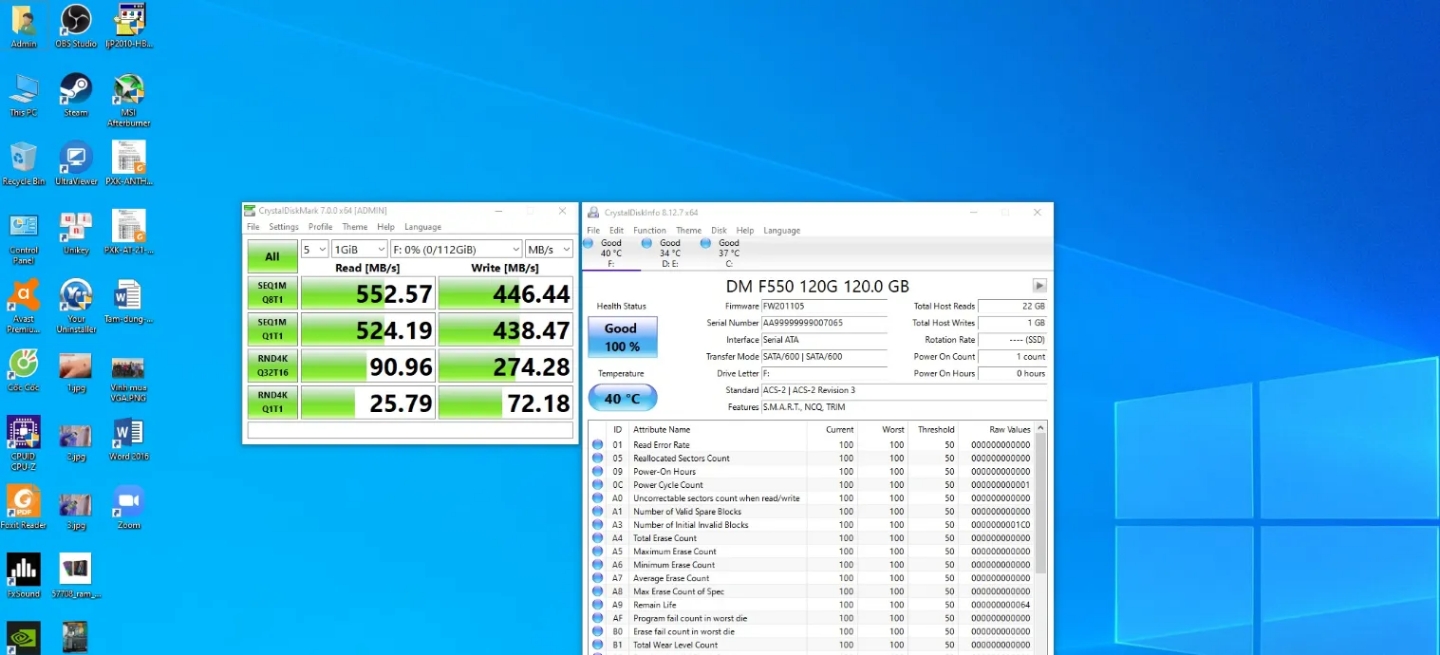
Task: Select Reallocated Sectors Count row
Action: [x=811, y=458]
